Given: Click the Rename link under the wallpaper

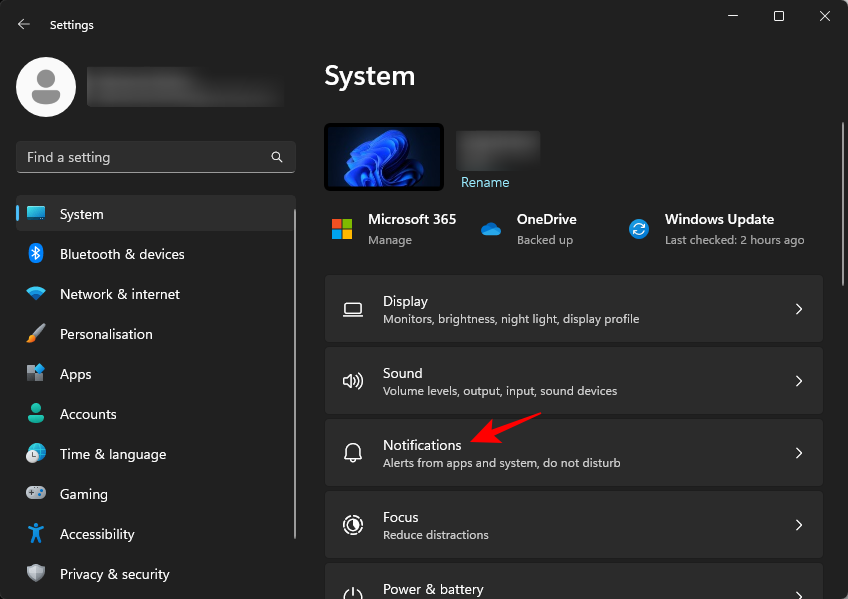Looking at the screenshot, I should click(485, 182).
